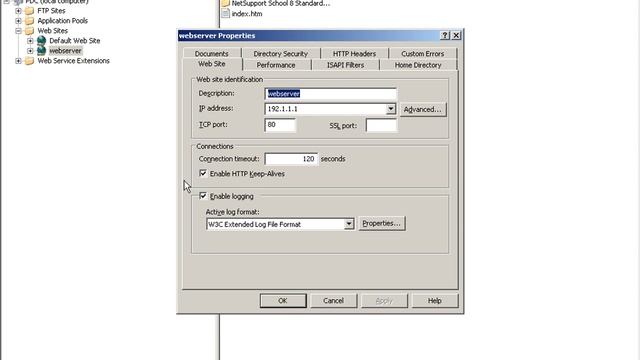Click the webserver site globe icon
The width and height of the screenshot is (640, 360).
pos(41,51)
